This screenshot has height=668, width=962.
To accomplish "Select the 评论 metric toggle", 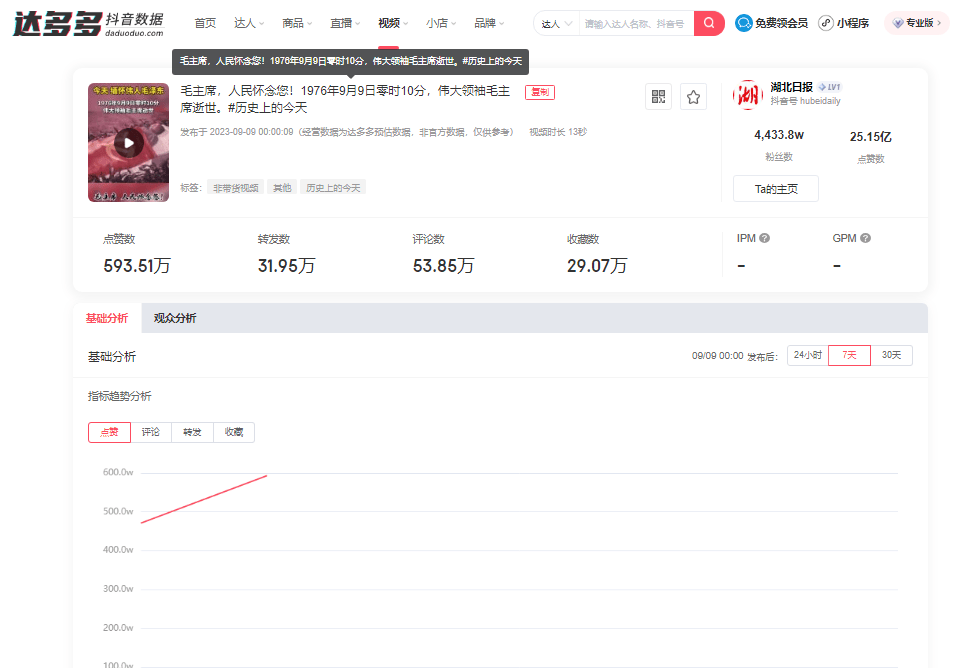I will click(150, 432).
